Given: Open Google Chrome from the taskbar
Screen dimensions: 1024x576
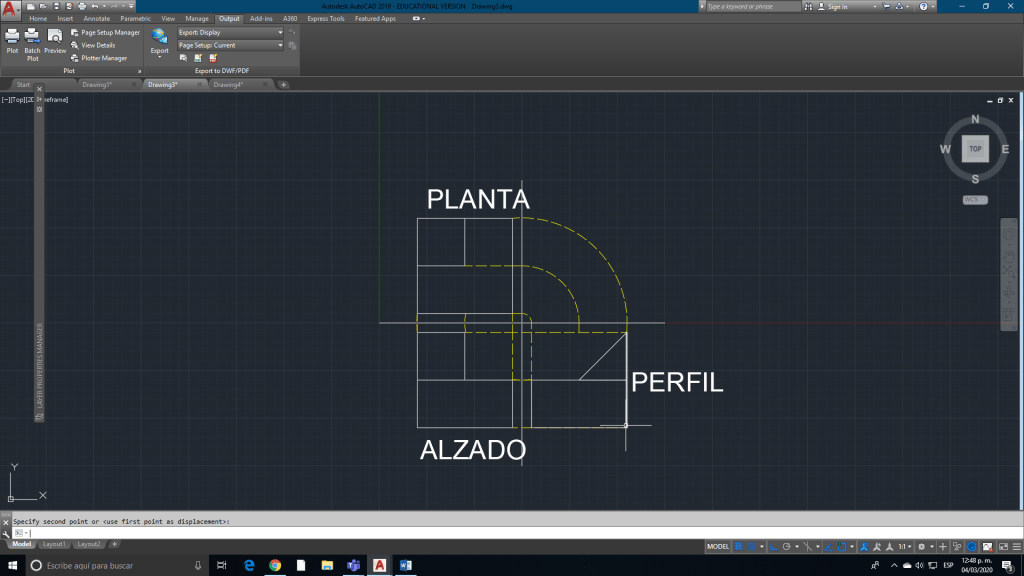Looking at the screenshot, I should (x=275, y=566).
